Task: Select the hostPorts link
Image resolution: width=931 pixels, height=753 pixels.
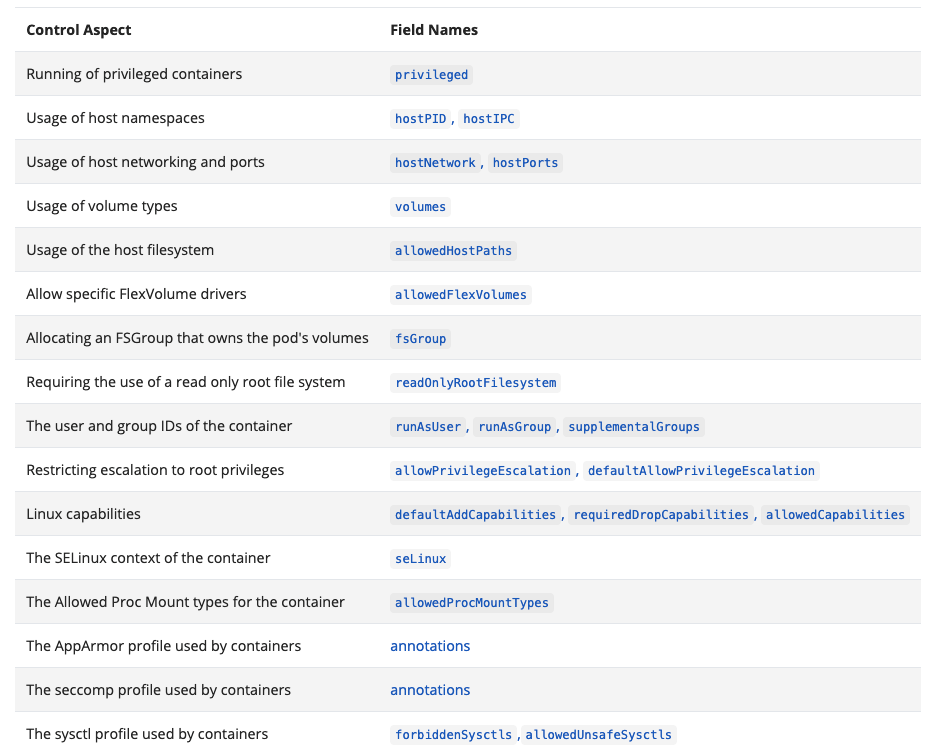Action: pos(525,163)
